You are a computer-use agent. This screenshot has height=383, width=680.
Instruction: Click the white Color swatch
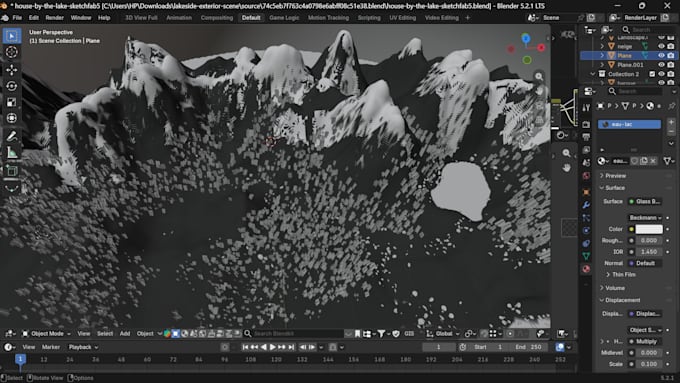coord(649,229)
